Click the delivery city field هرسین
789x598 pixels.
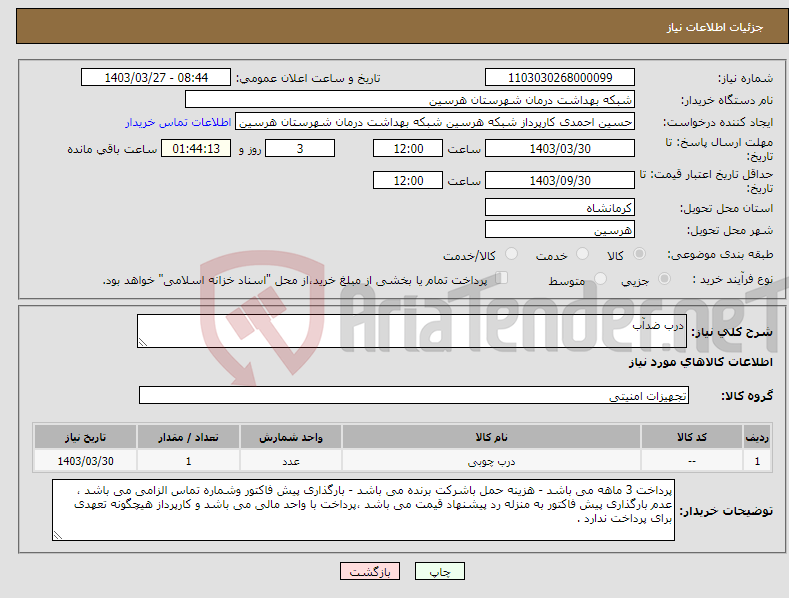pyautogui.click(x=560, y=230)
